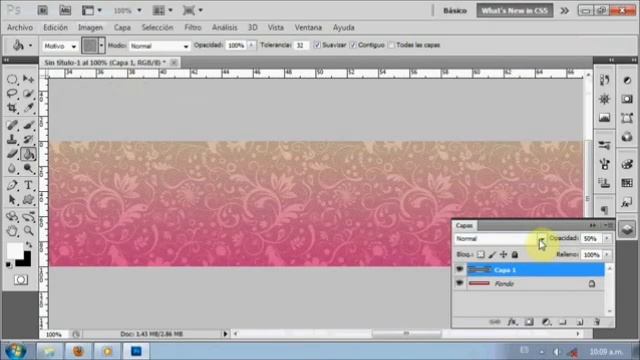This screenshot has height=360, width=640.
Task: Open the Filtro menu
Action: 193,28
